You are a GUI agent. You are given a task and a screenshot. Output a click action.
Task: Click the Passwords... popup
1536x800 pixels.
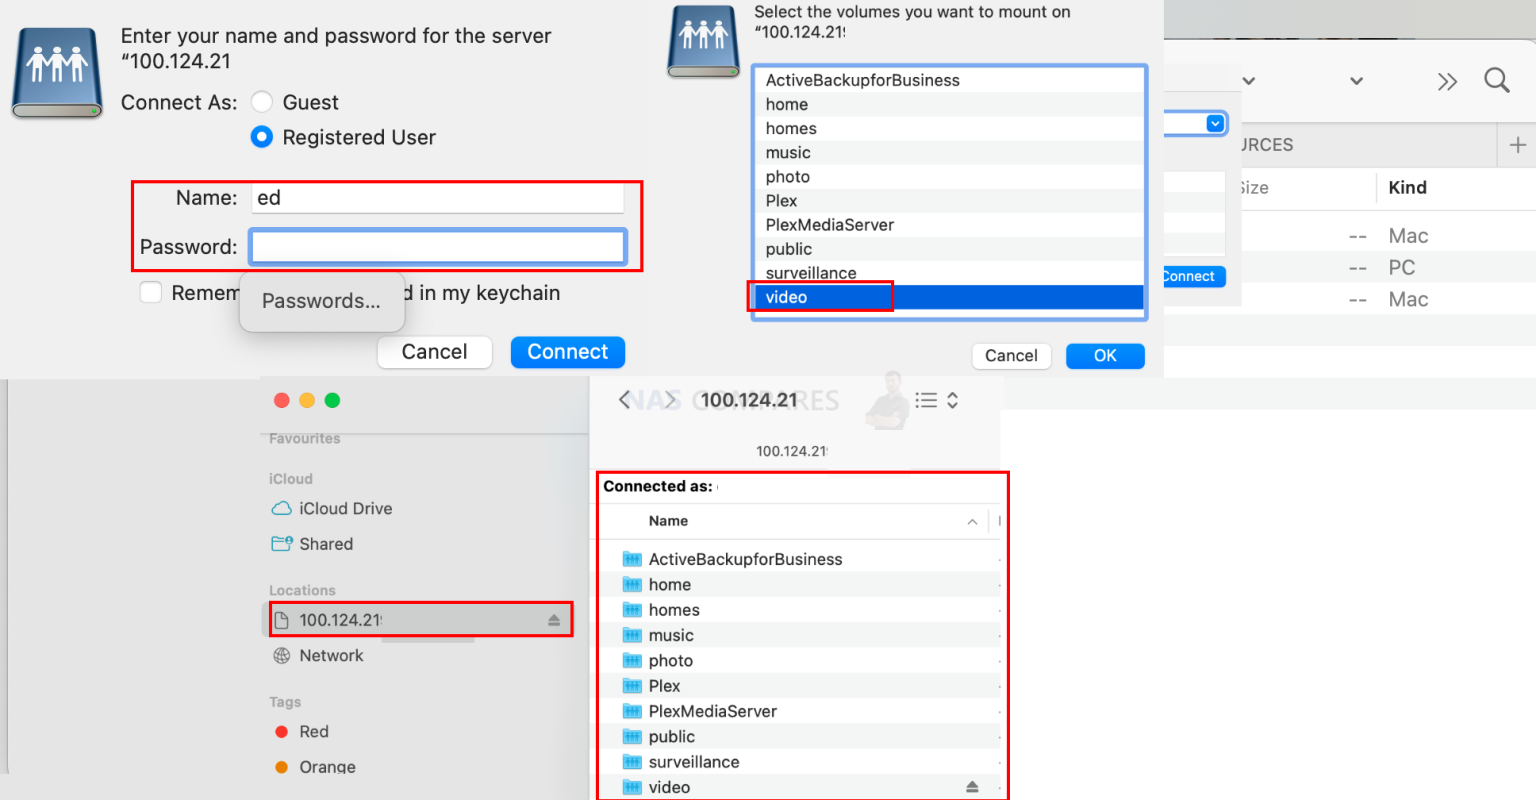tap(321, 300)
